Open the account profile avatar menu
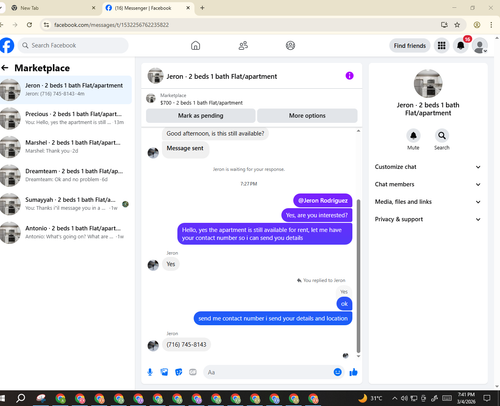500x406 pixels. 480,46
